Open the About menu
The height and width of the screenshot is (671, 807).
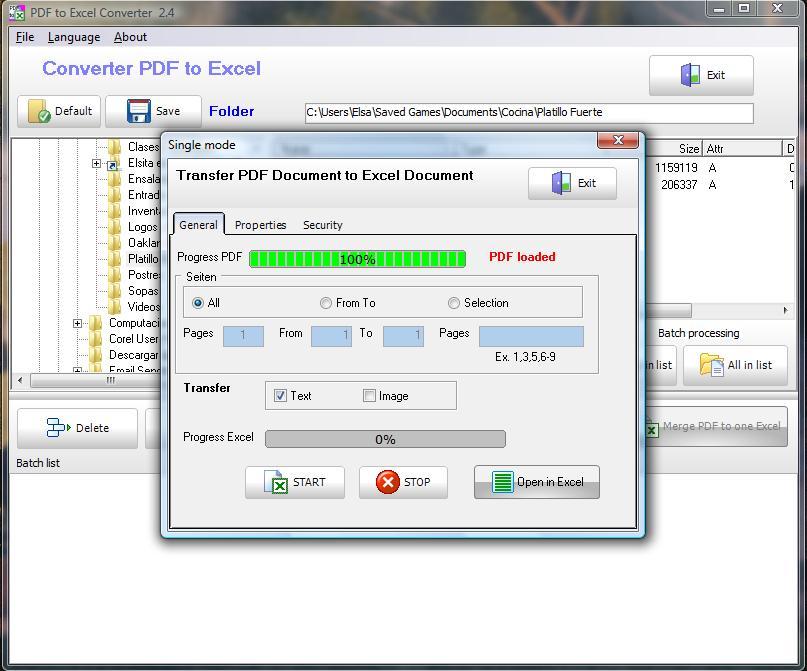130,37
